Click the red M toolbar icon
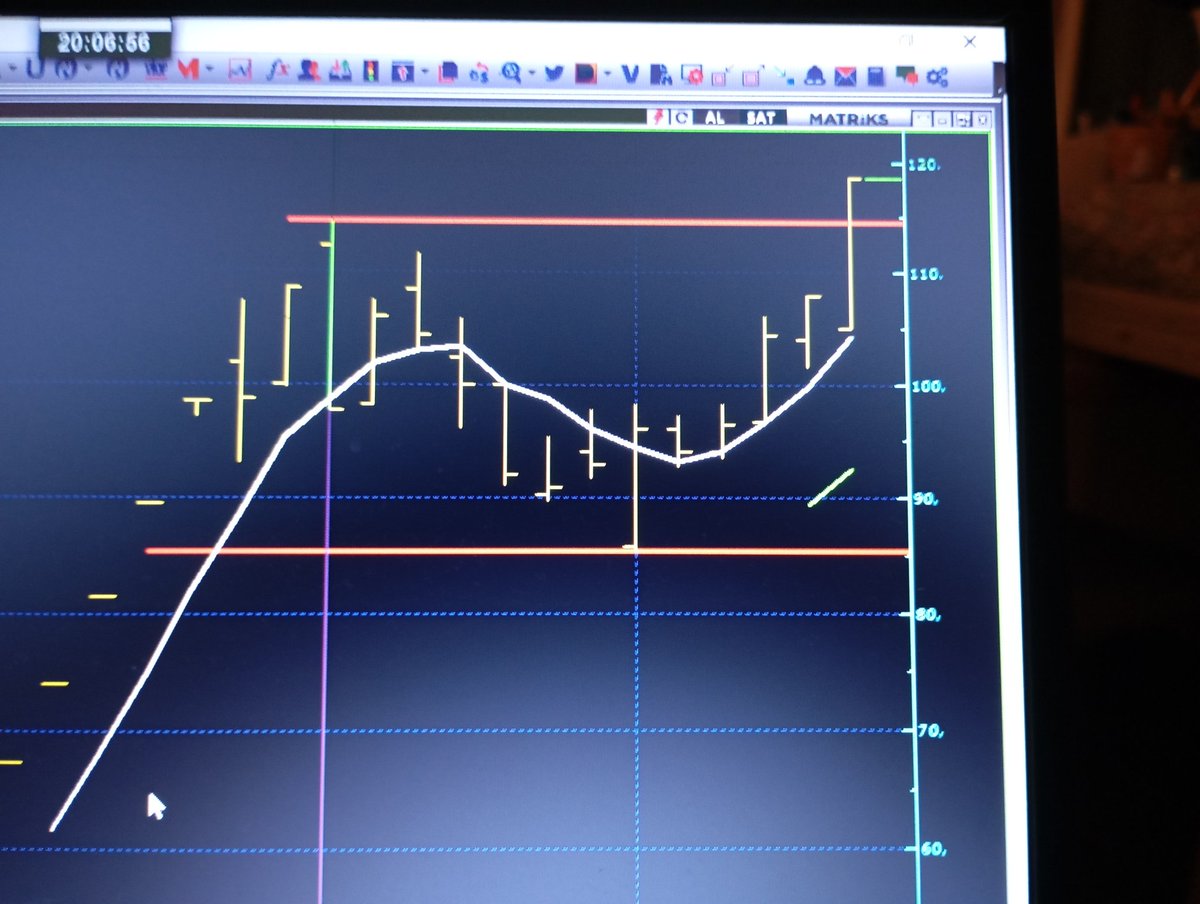The height and width of the screenshot is (904, 1200). (188, 70)
